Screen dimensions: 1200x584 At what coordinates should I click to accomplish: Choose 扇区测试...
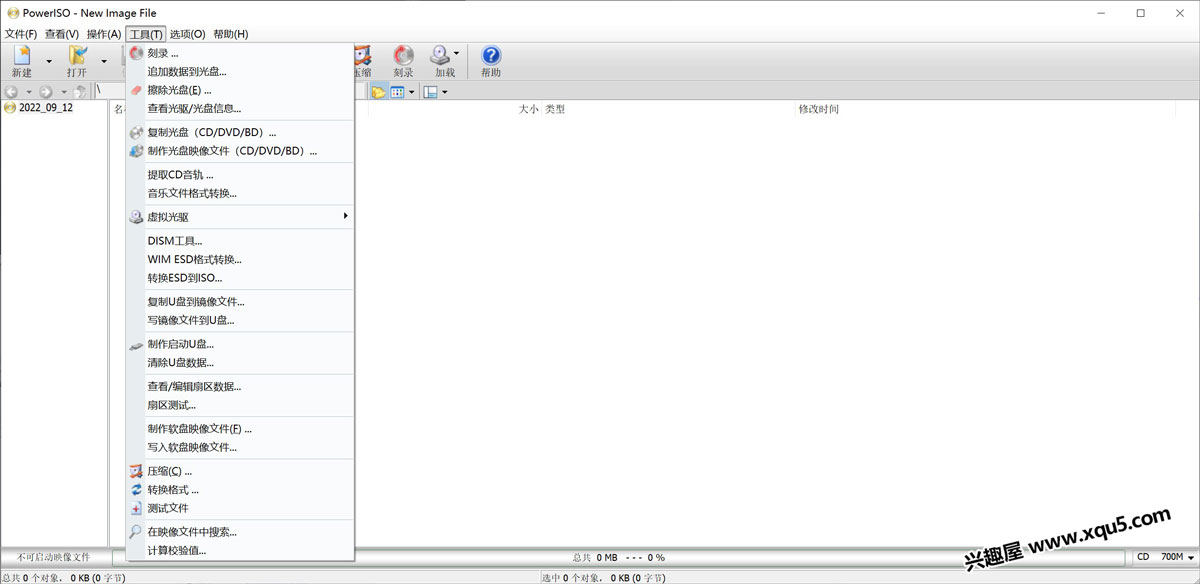[x=240, y=405]
